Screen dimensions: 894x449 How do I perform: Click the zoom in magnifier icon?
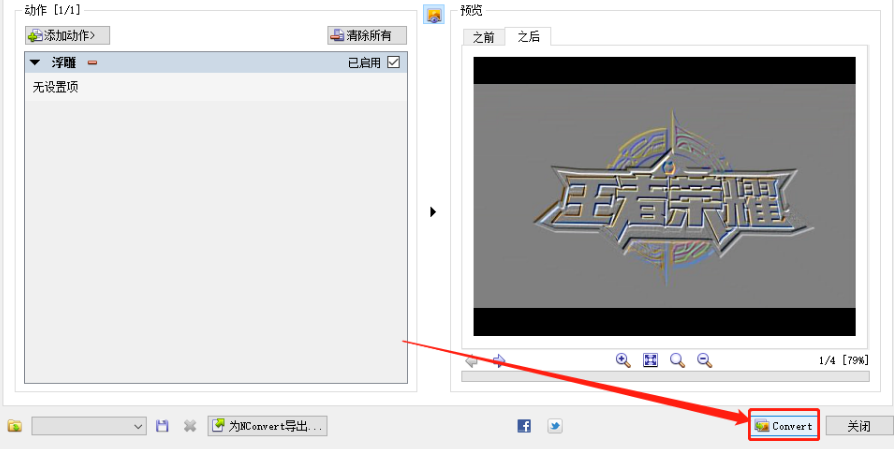[x=623, y=360]
